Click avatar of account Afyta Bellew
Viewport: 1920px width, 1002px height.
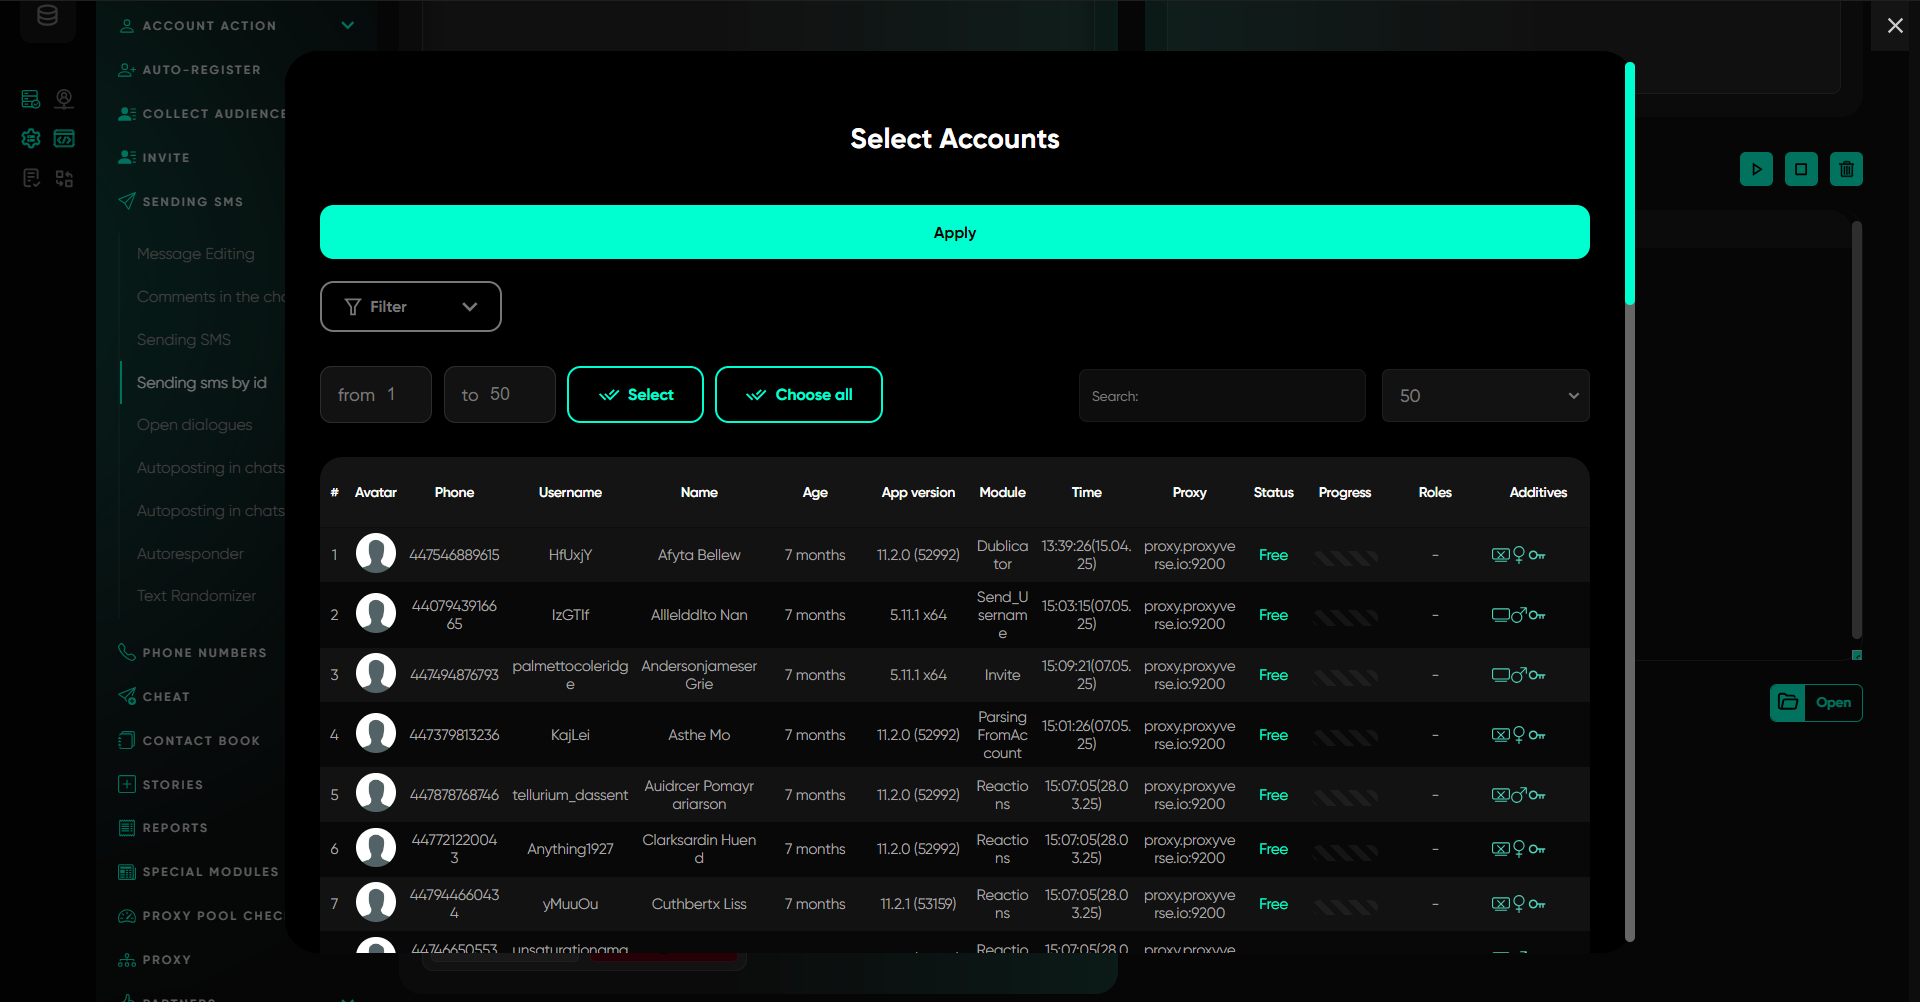click(376, 554)
